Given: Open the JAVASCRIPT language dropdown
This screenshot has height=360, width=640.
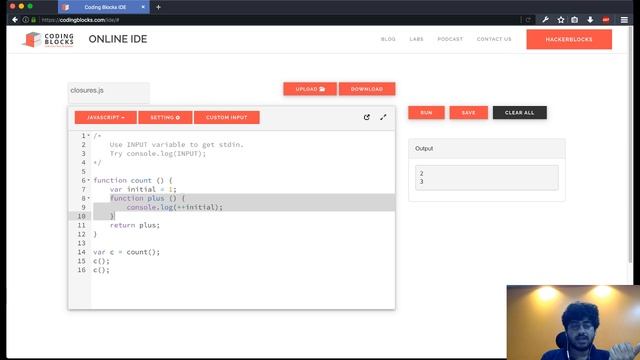Looking at the screenshot, I should [x=106, y=118].
